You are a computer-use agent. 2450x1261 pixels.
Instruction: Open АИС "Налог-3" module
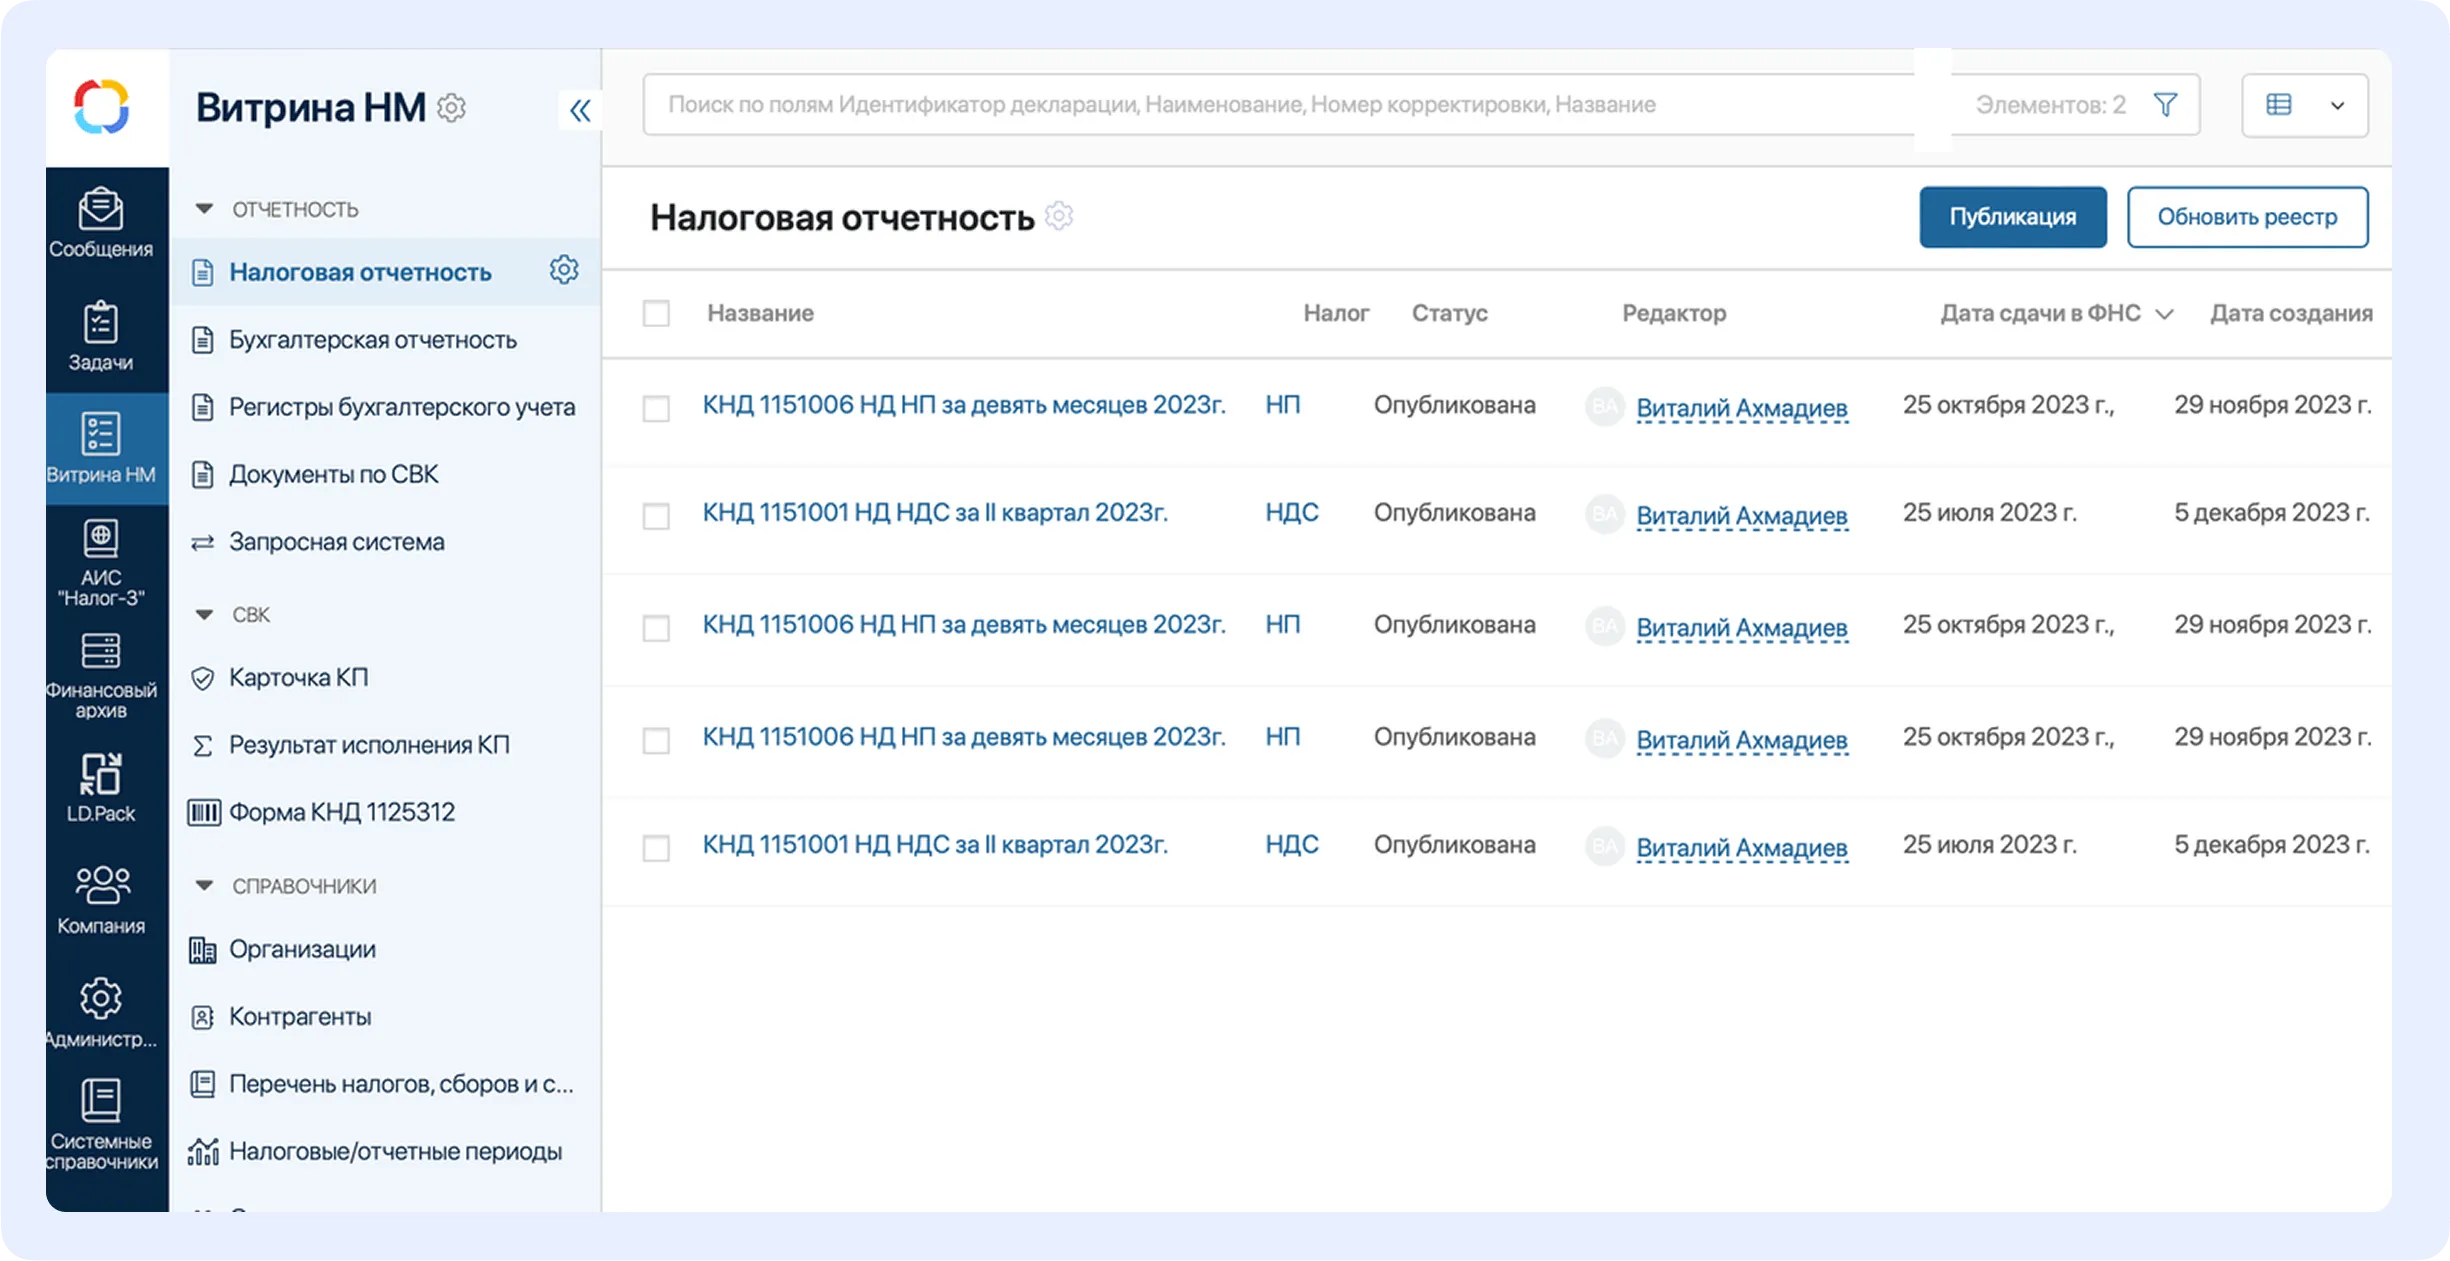click(103, 560)
